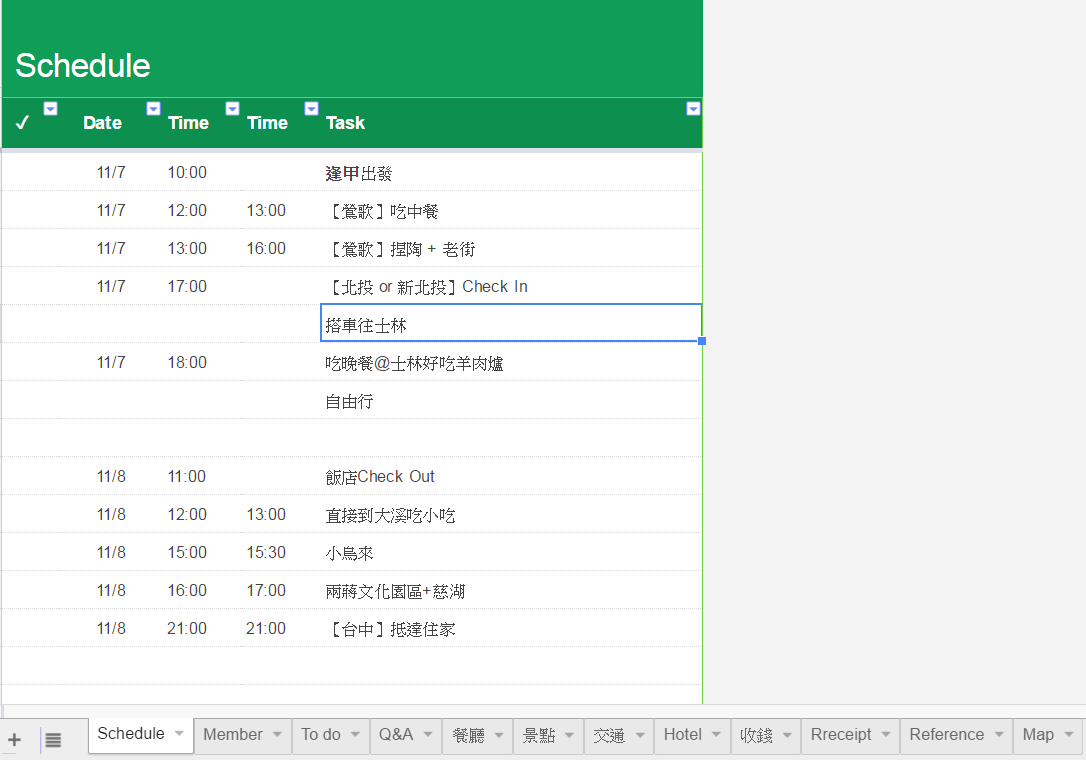1086x760 pixels.
Task: Open 餐廳 tab dropdown arrow
Action: [499, 735]
